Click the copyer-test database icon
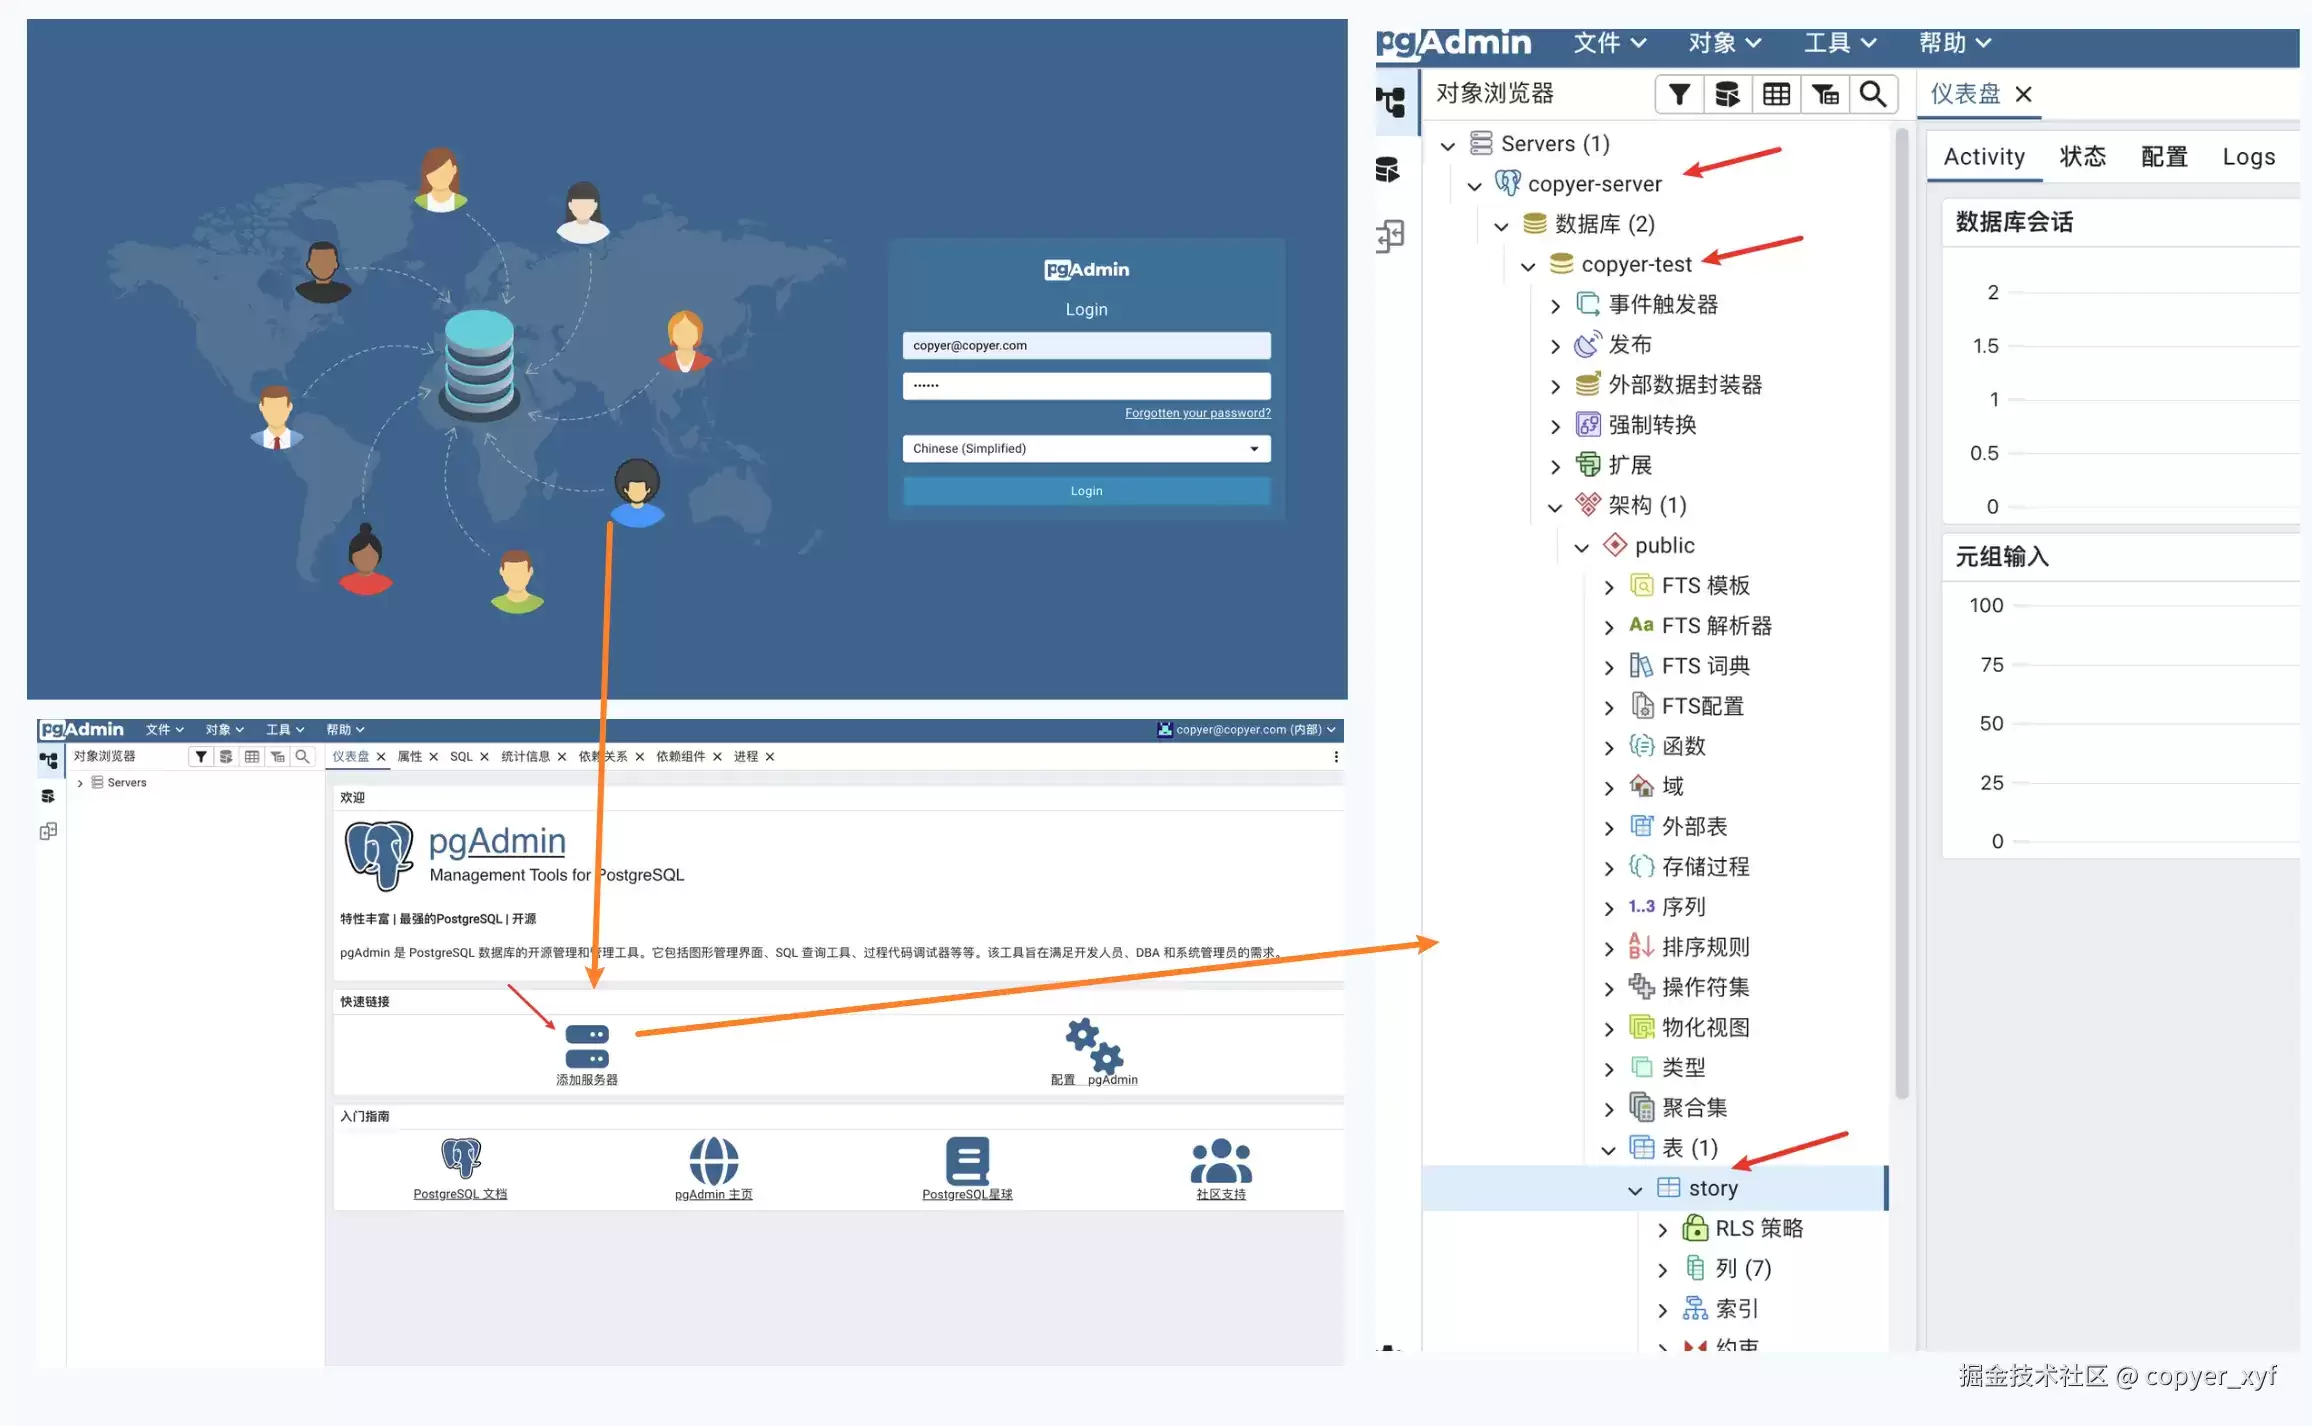 [x=1561, y=264]
